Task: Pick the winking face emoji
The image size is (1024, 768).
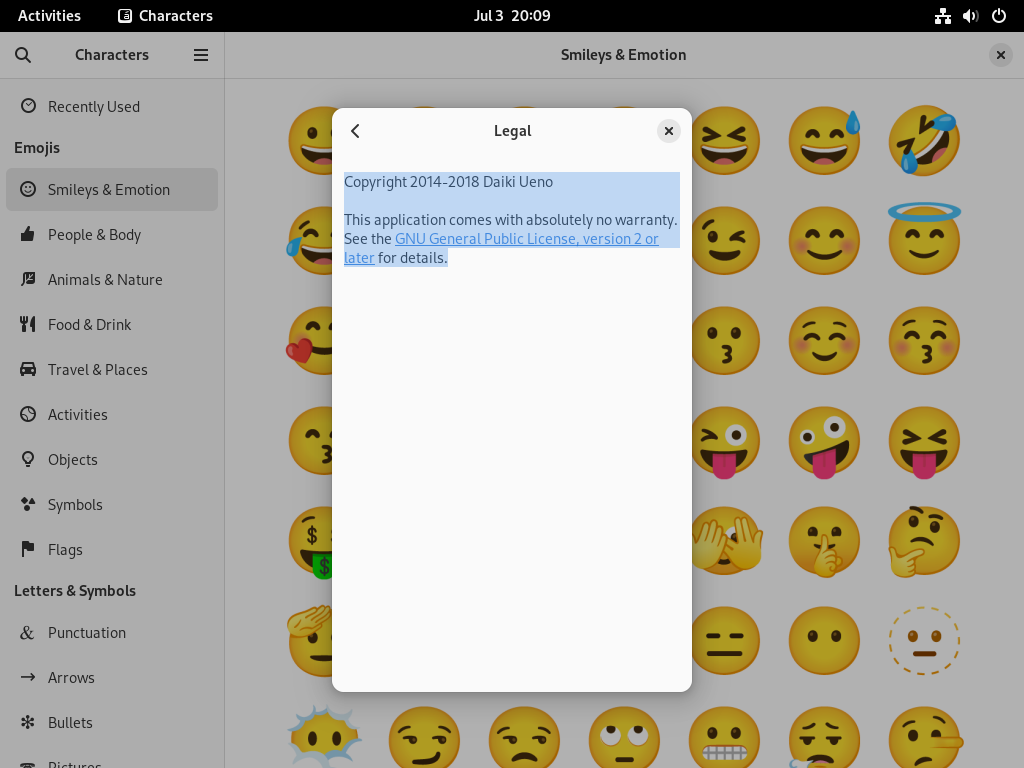Action: click(725, 241)
